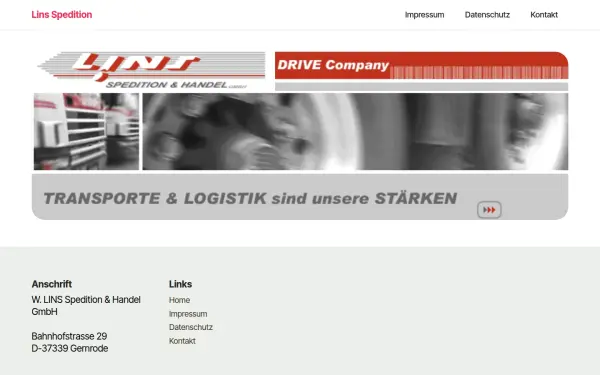Open Datenschutz link in footer Links list

pyautogui.click(x=191, y=327)
